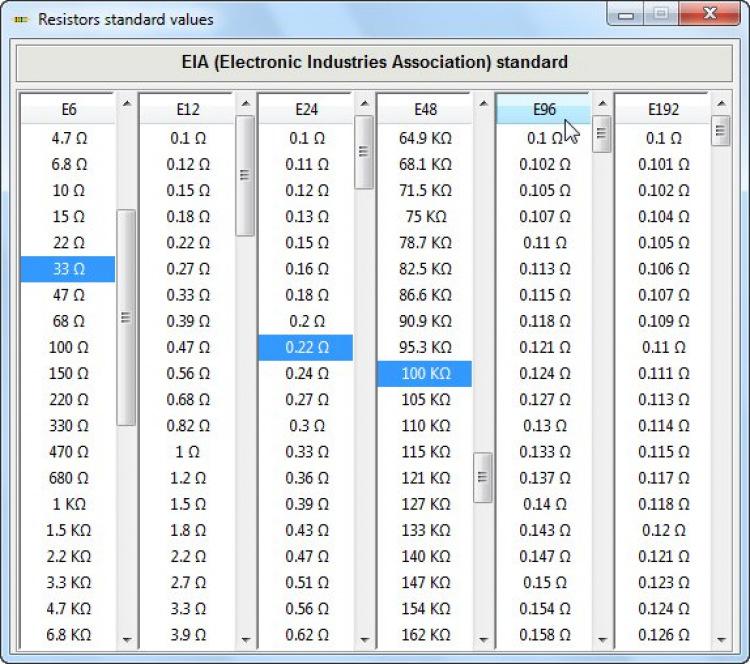Click E96 list scroll-up arrow

(602, 103)
